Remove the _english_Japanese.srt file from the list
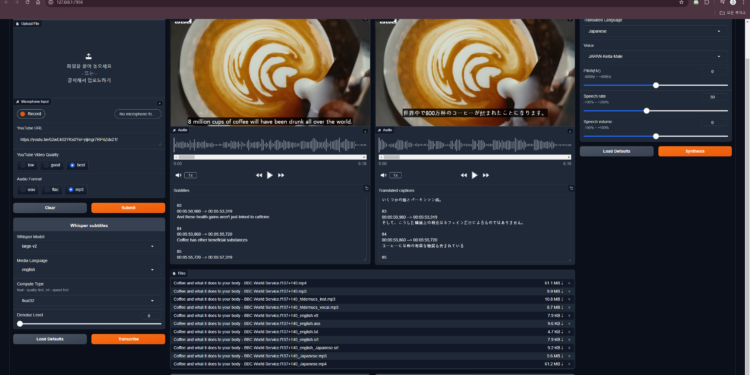750x375 pixels. pyautogui.click(x=569, y=348)
